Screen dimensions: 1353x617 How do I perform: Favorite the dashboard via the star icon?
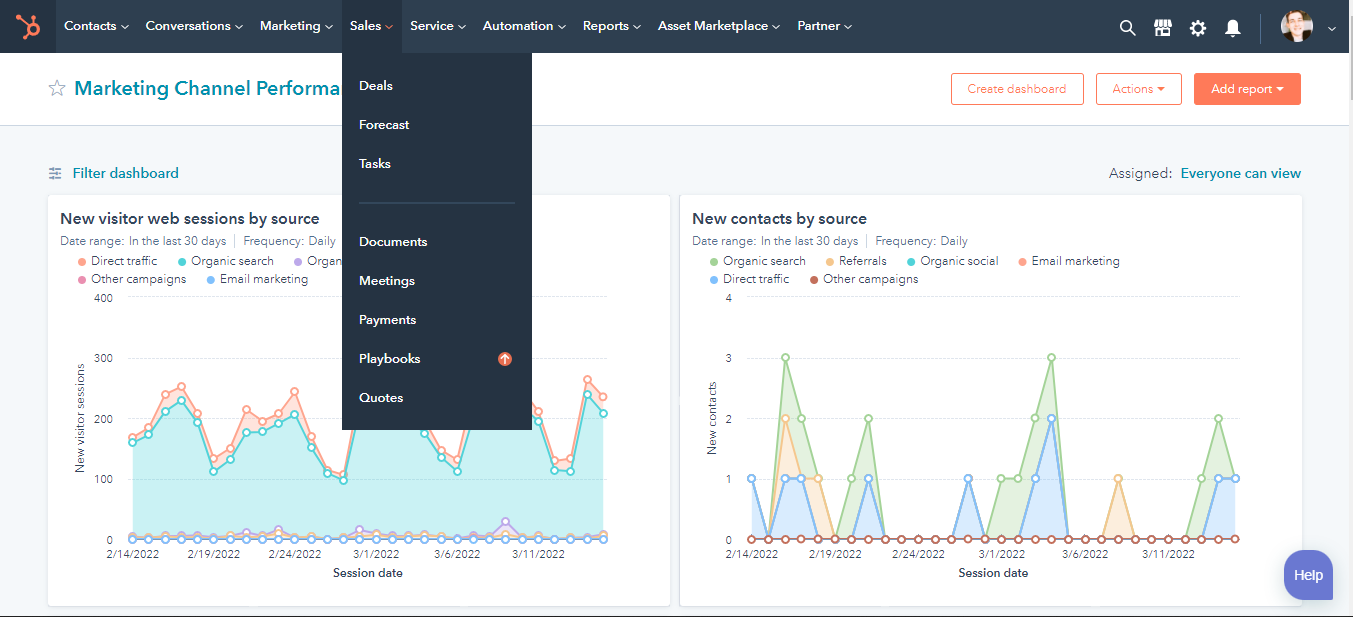pos(57,88)
